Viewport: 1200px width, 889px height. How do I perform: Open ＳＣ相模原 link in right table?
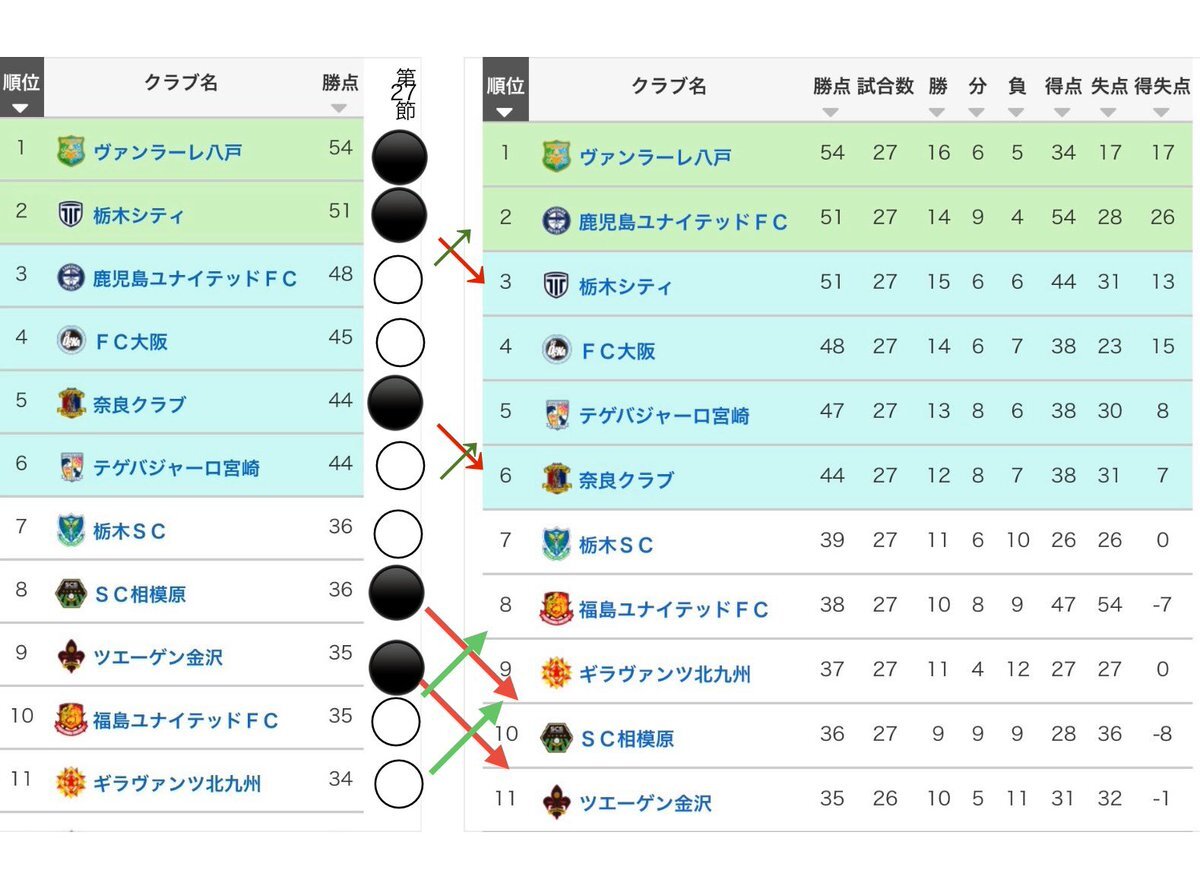626,739
